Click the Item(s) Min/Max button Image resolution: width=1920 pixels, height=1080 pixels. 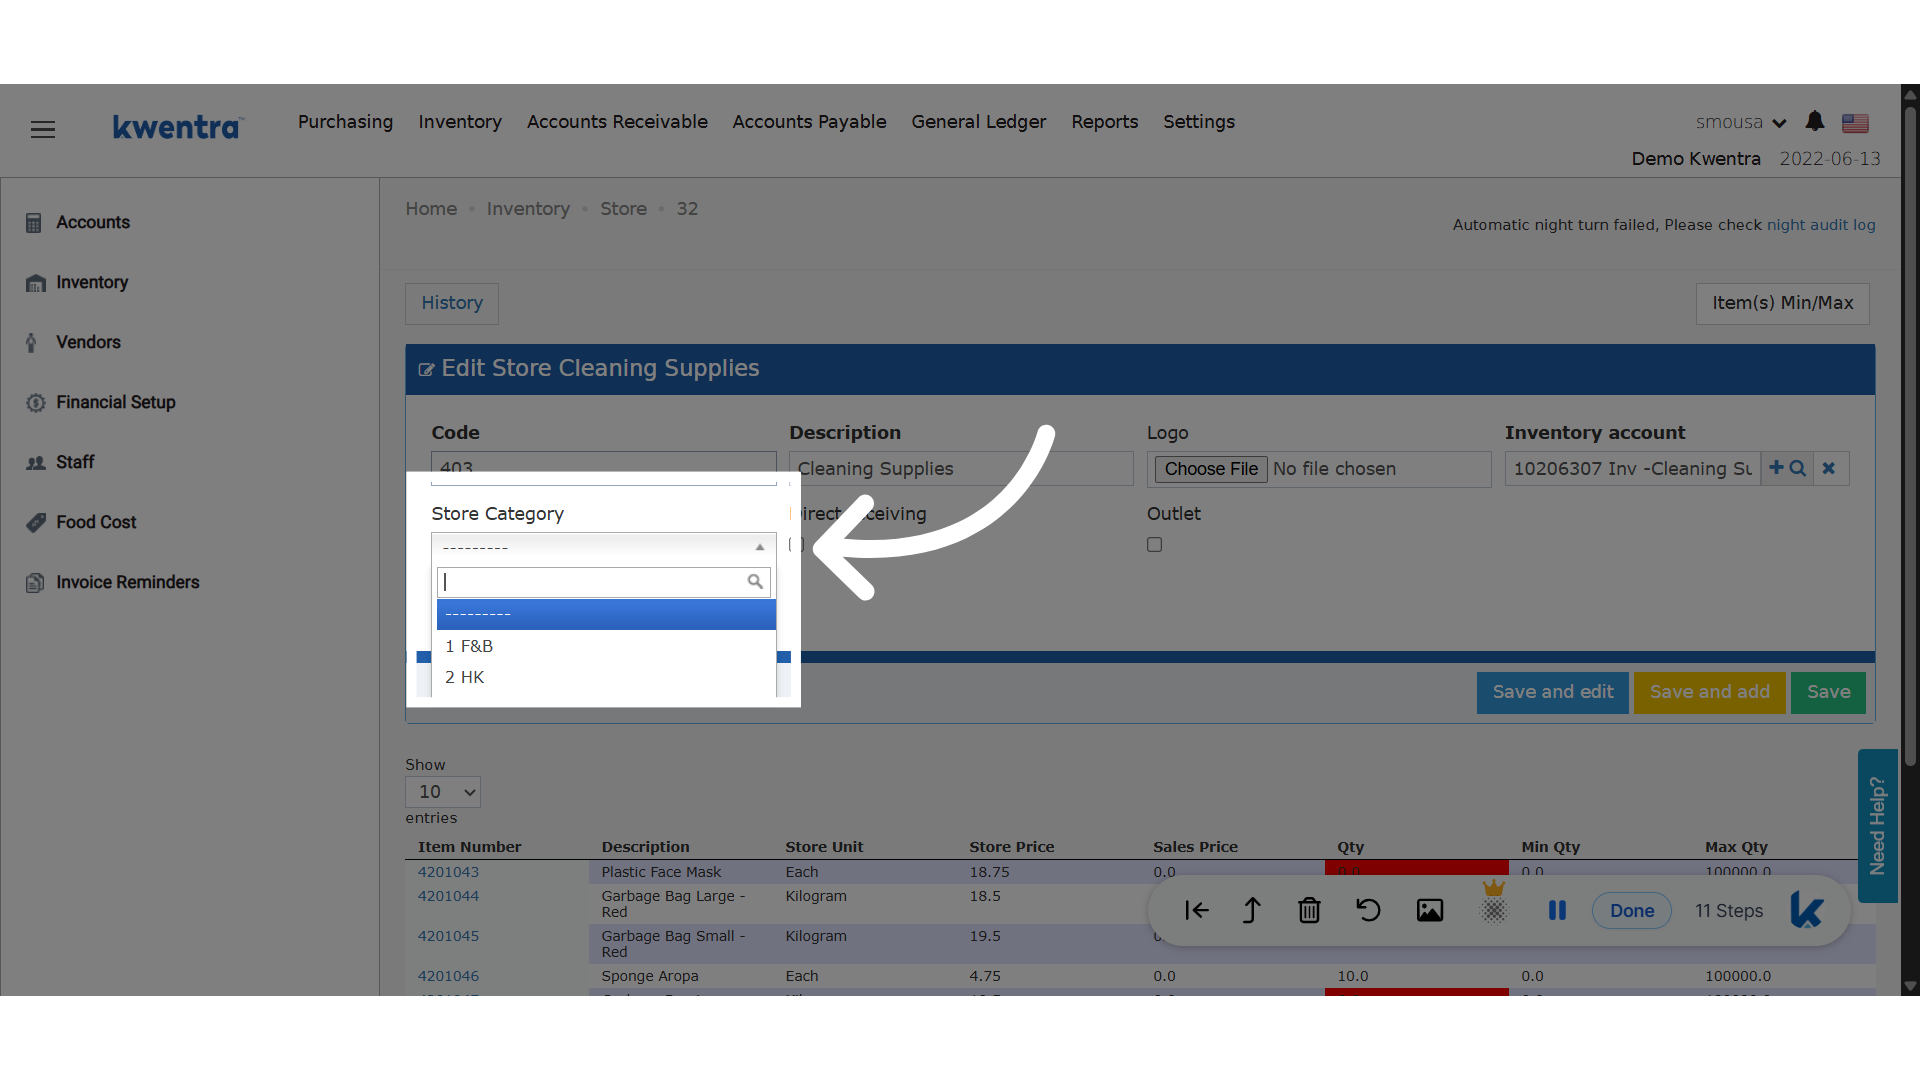click(x=1782, y=303)
